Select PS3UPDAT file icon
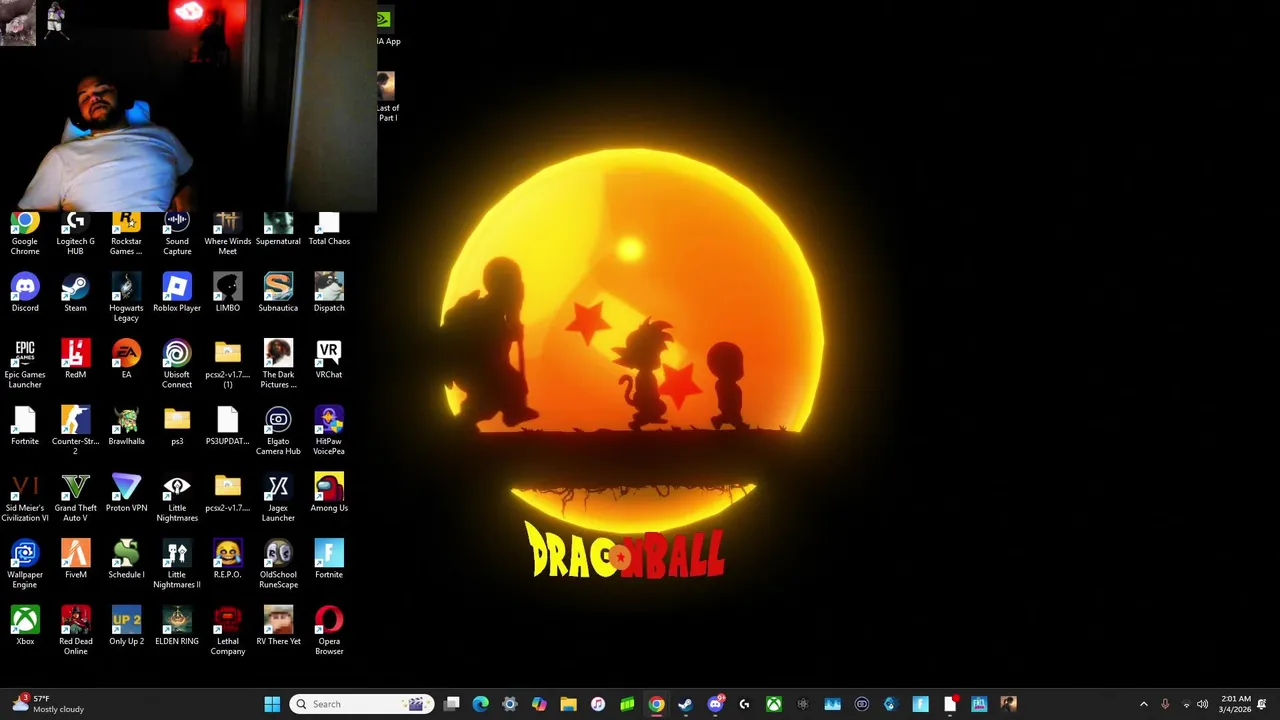Screen dimensions: 1280x720 (x=228, y=426)
